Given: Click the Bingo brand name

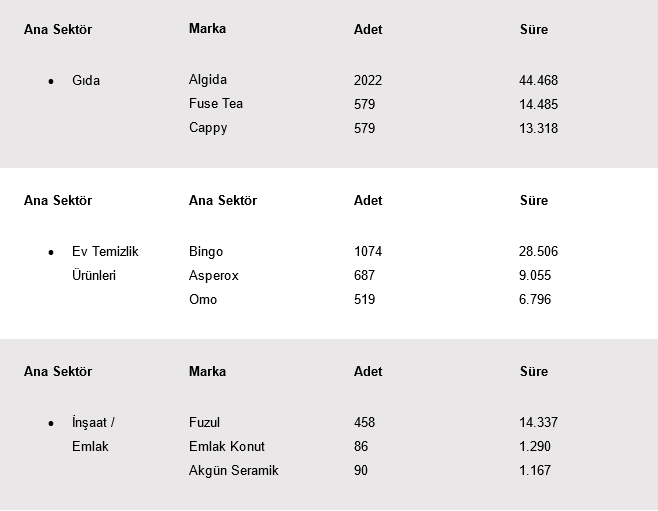Looking at the screenshot, I should pyautogui.click(x=206, y=251).
